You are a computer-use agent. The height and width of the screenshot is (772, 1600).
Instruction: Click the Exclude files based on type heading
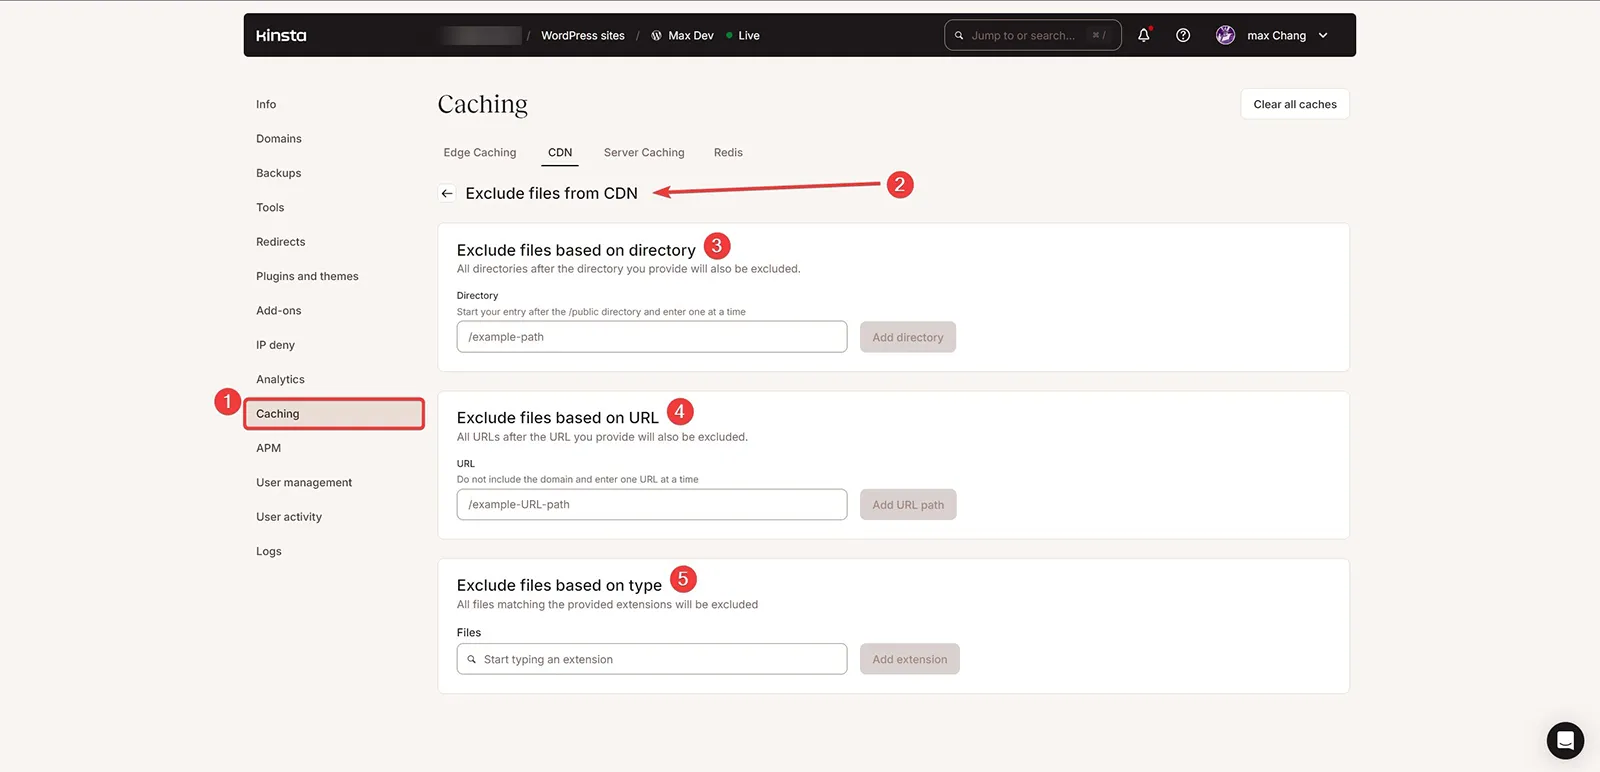(x=559, y=585)
